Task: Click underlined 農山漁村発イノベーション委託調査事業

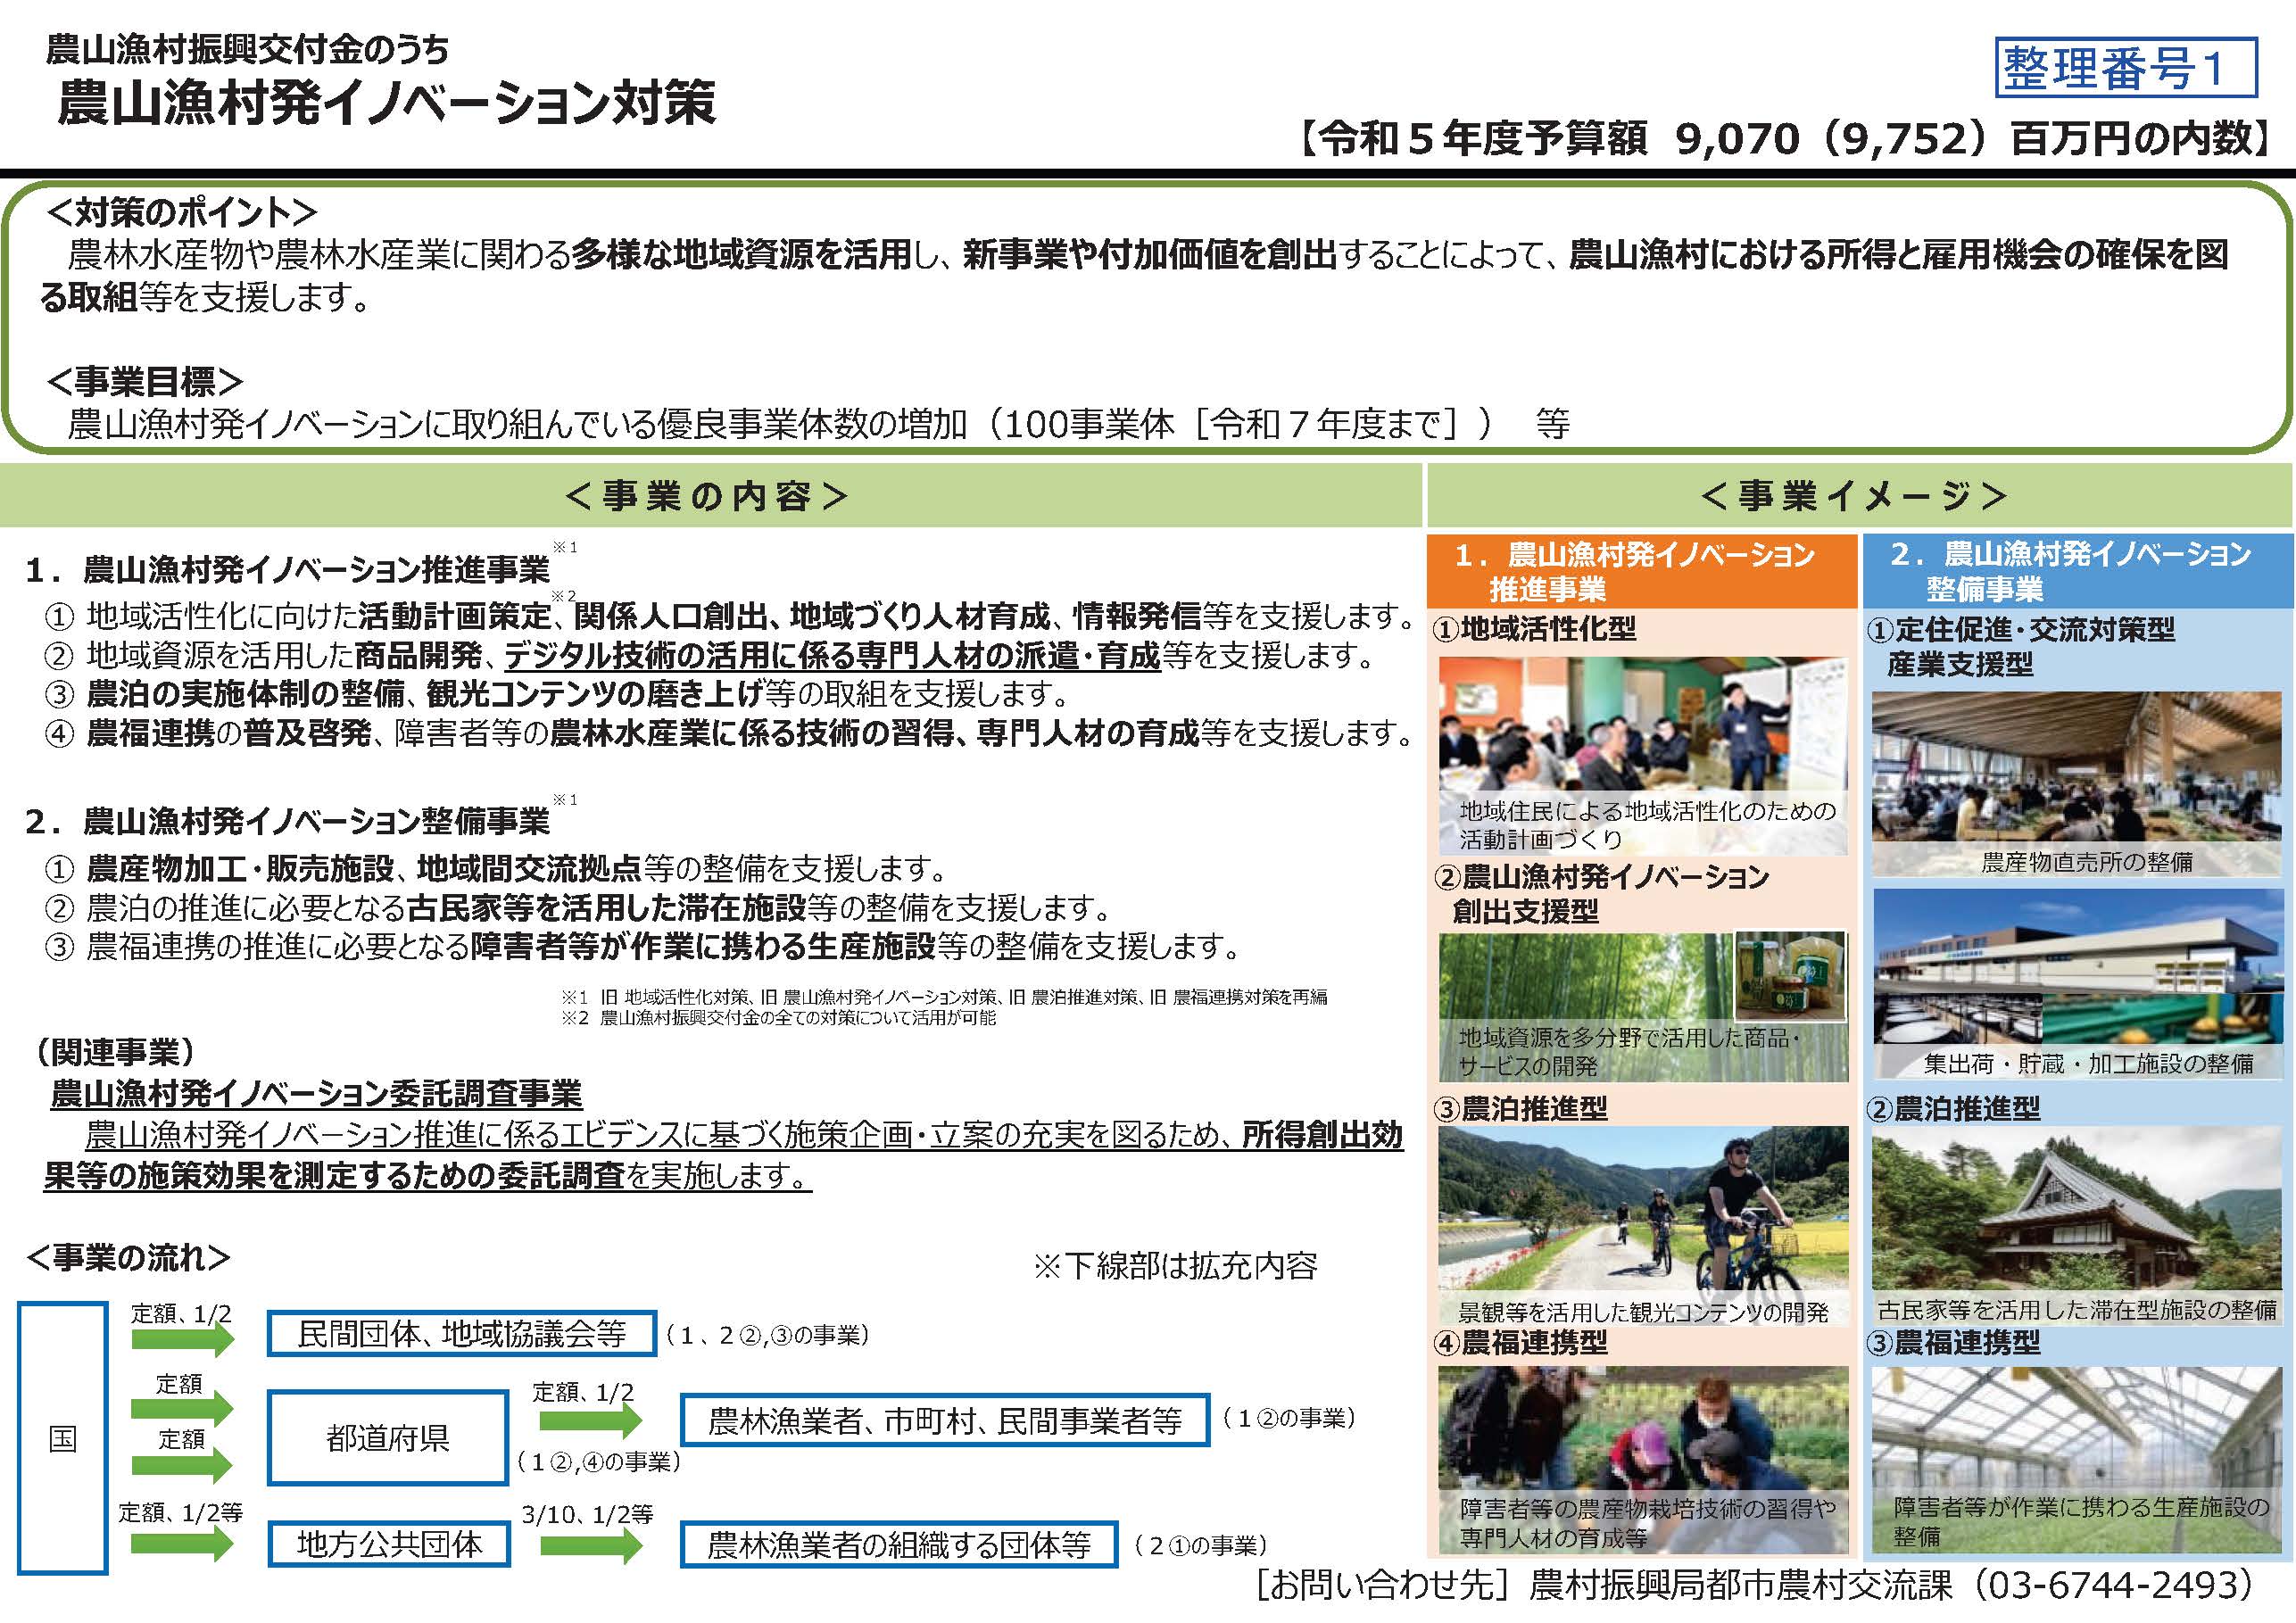Action: (316, 1094)
